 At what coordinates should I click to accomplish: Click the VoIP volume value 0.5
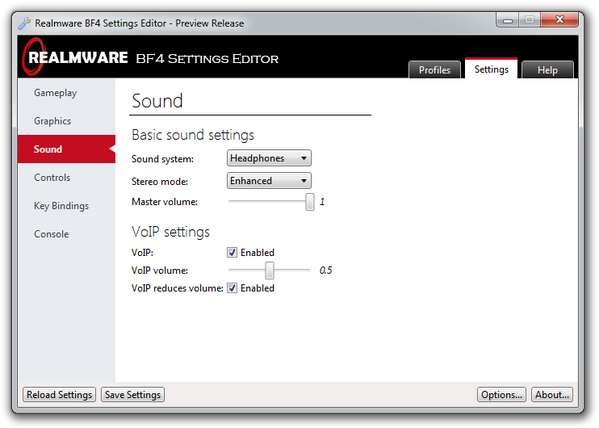coord(325,271)
